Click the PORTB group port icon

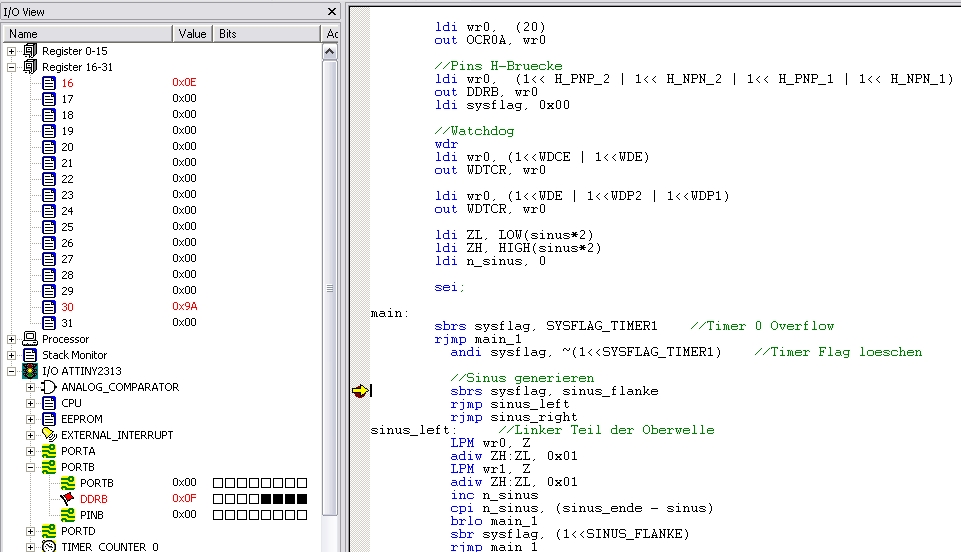49,467
